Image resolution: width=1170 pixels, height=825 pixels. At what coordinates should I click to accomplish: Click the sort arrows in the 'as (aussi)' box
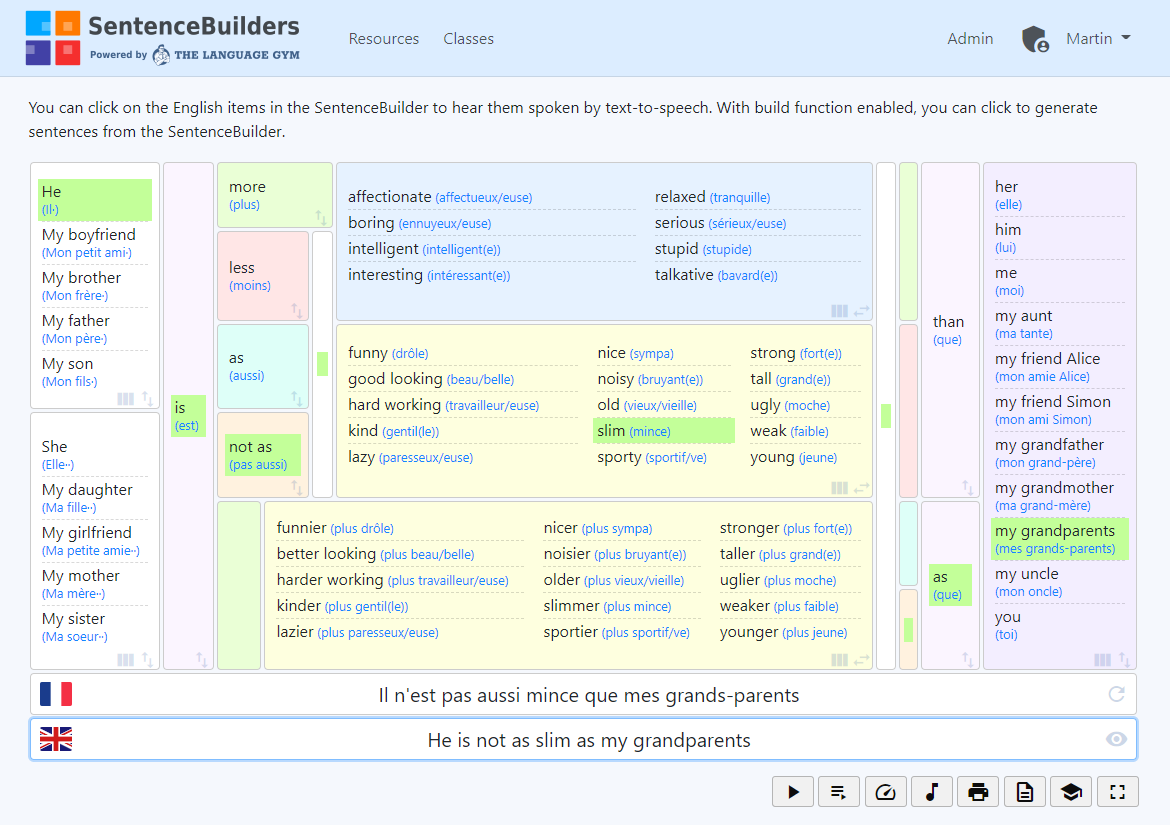pos(297,399)
